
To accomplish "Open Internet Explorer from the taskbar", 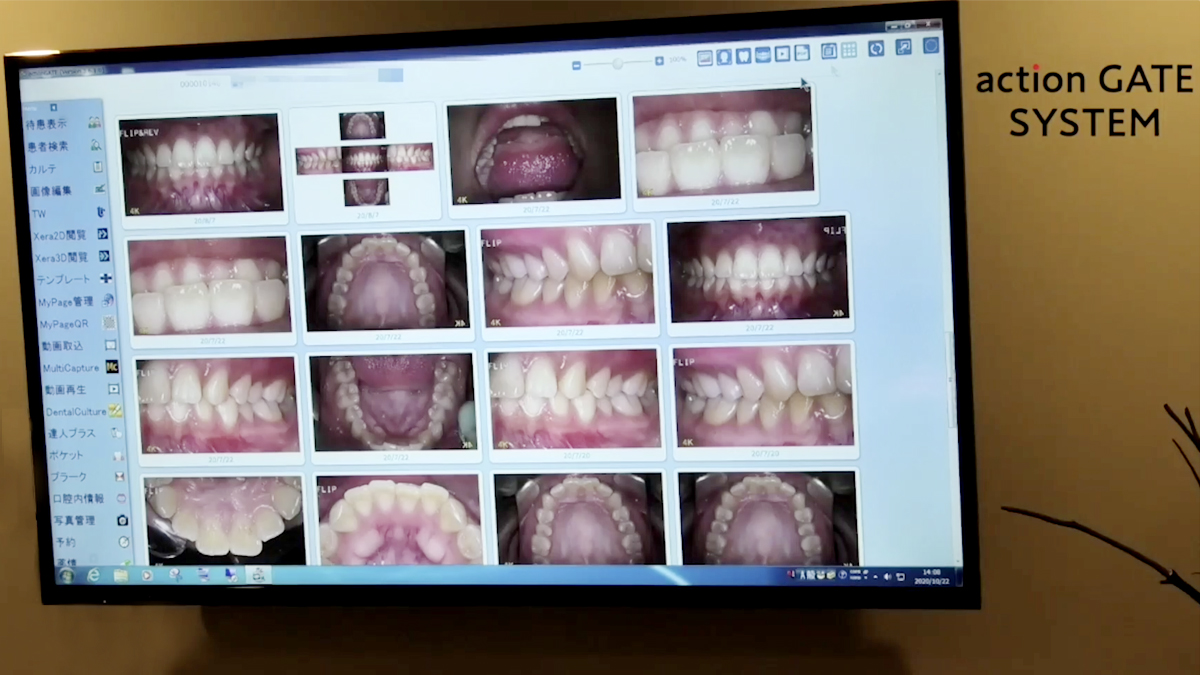I will 93,575.
